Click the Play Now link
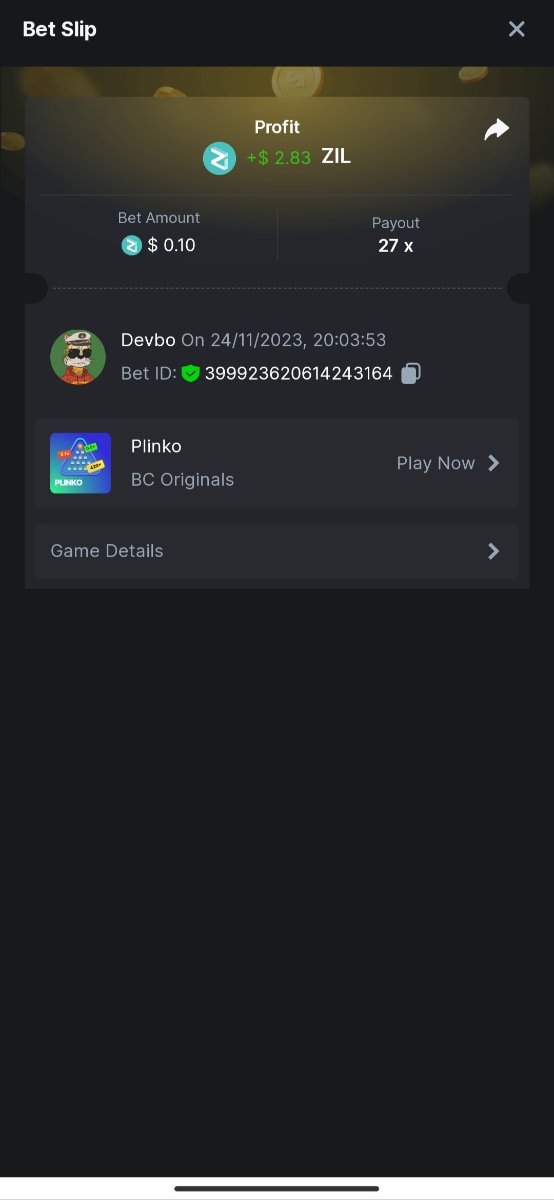Screen dimensions: 554x1200 pos(436,463)
